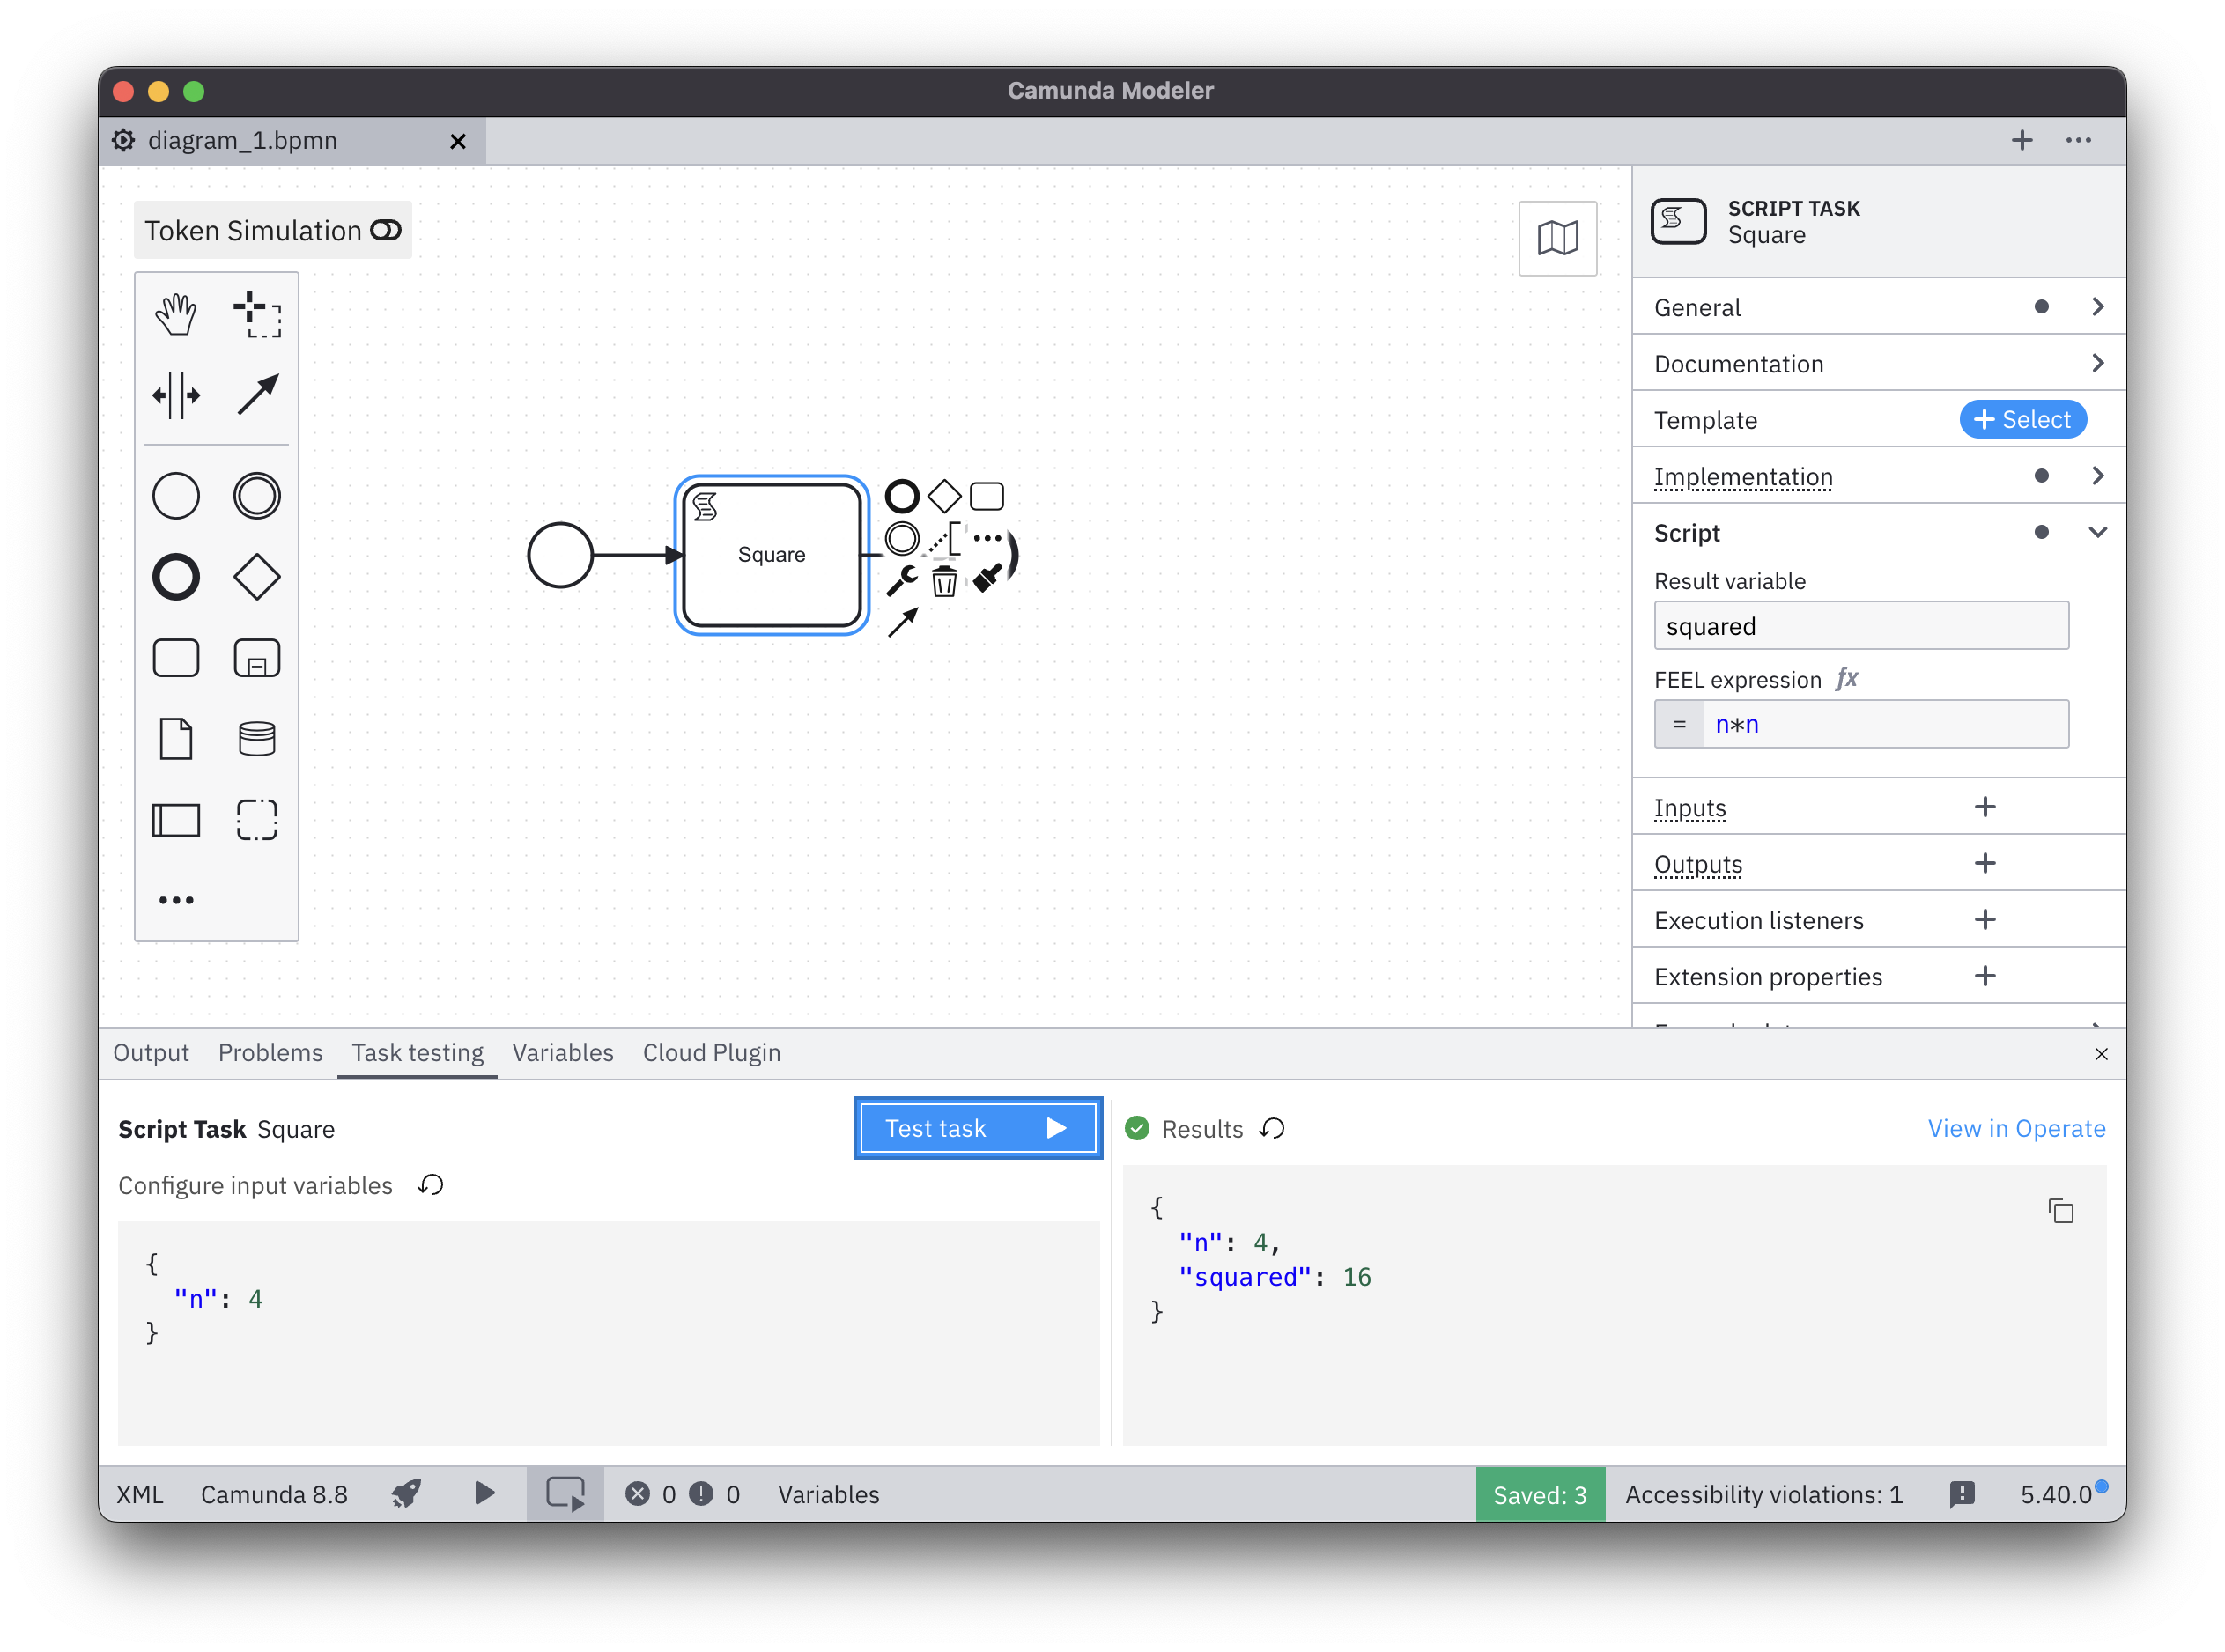Click the deploy rocket icon

[406, 1494]
